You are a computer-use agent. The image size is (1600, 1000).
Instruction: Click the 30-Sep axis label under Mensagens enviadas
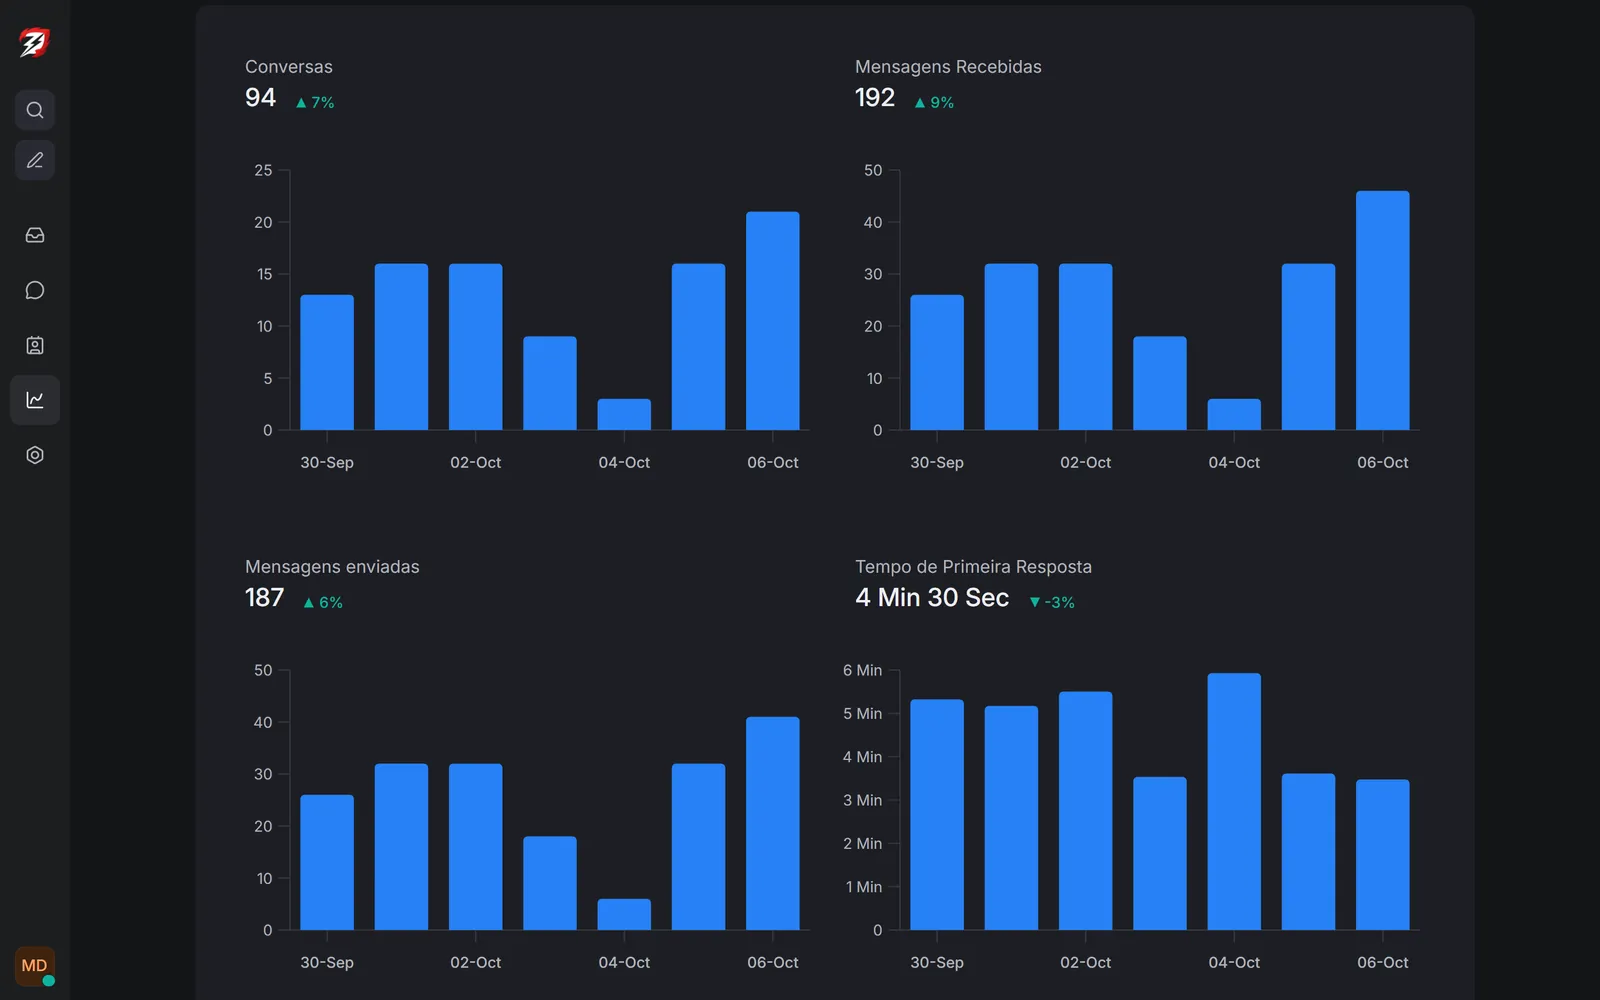coord(327,962)
